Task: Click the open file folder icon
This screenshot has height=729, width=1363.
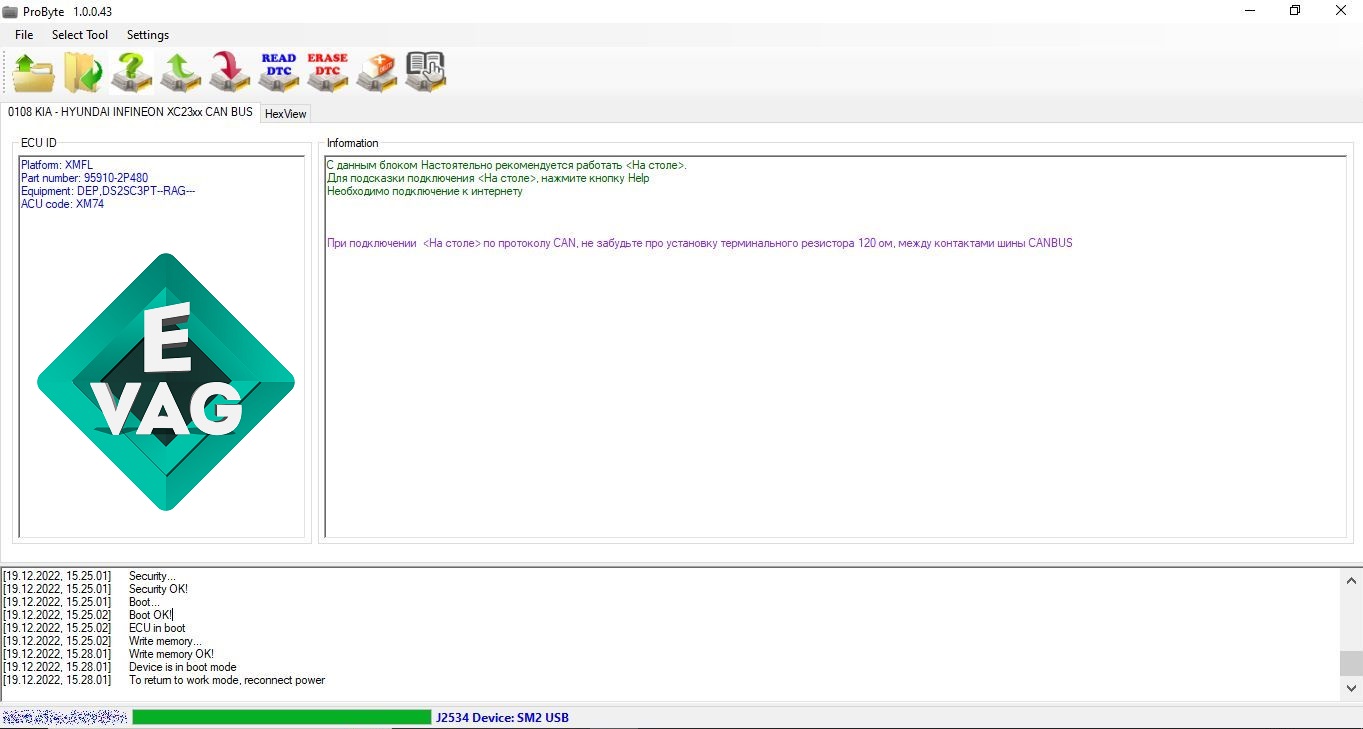Action: 33,73
